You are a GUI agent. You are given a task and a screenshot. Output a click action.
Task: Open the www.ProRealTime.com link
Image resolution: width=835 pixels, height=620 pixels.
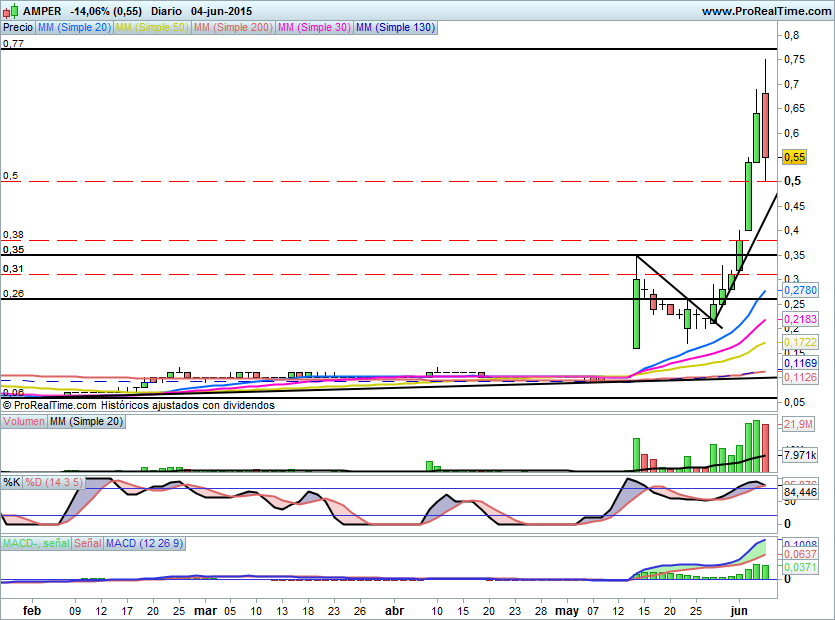point(765,11)
